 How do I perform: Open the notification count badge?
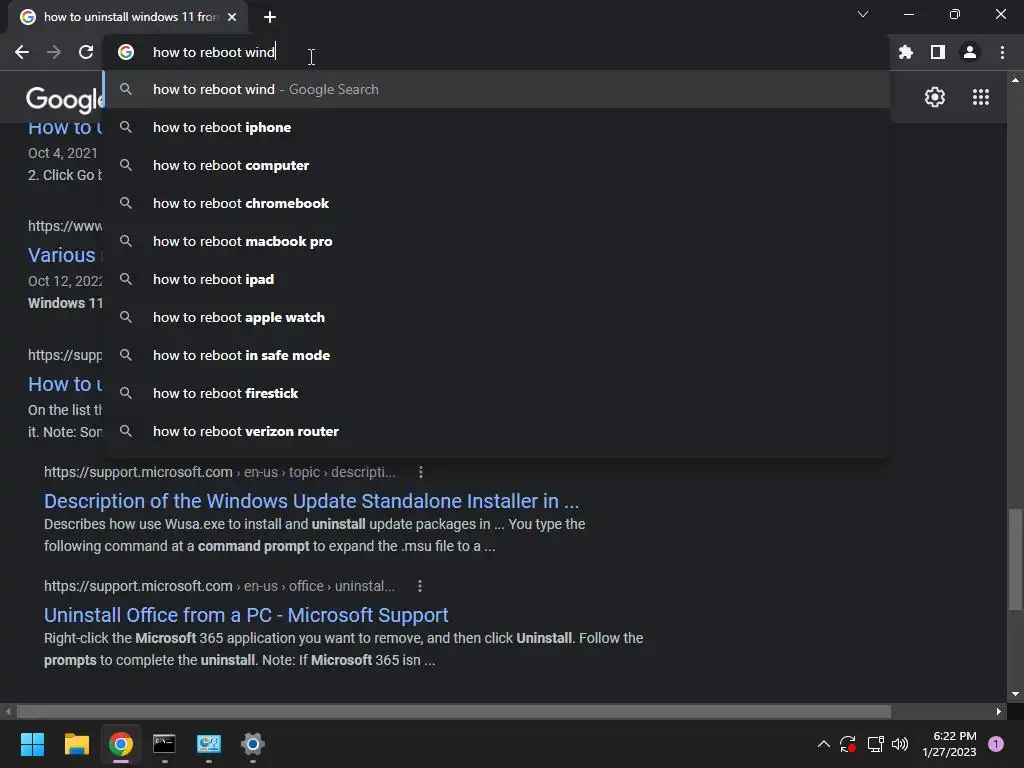point(996,744)
